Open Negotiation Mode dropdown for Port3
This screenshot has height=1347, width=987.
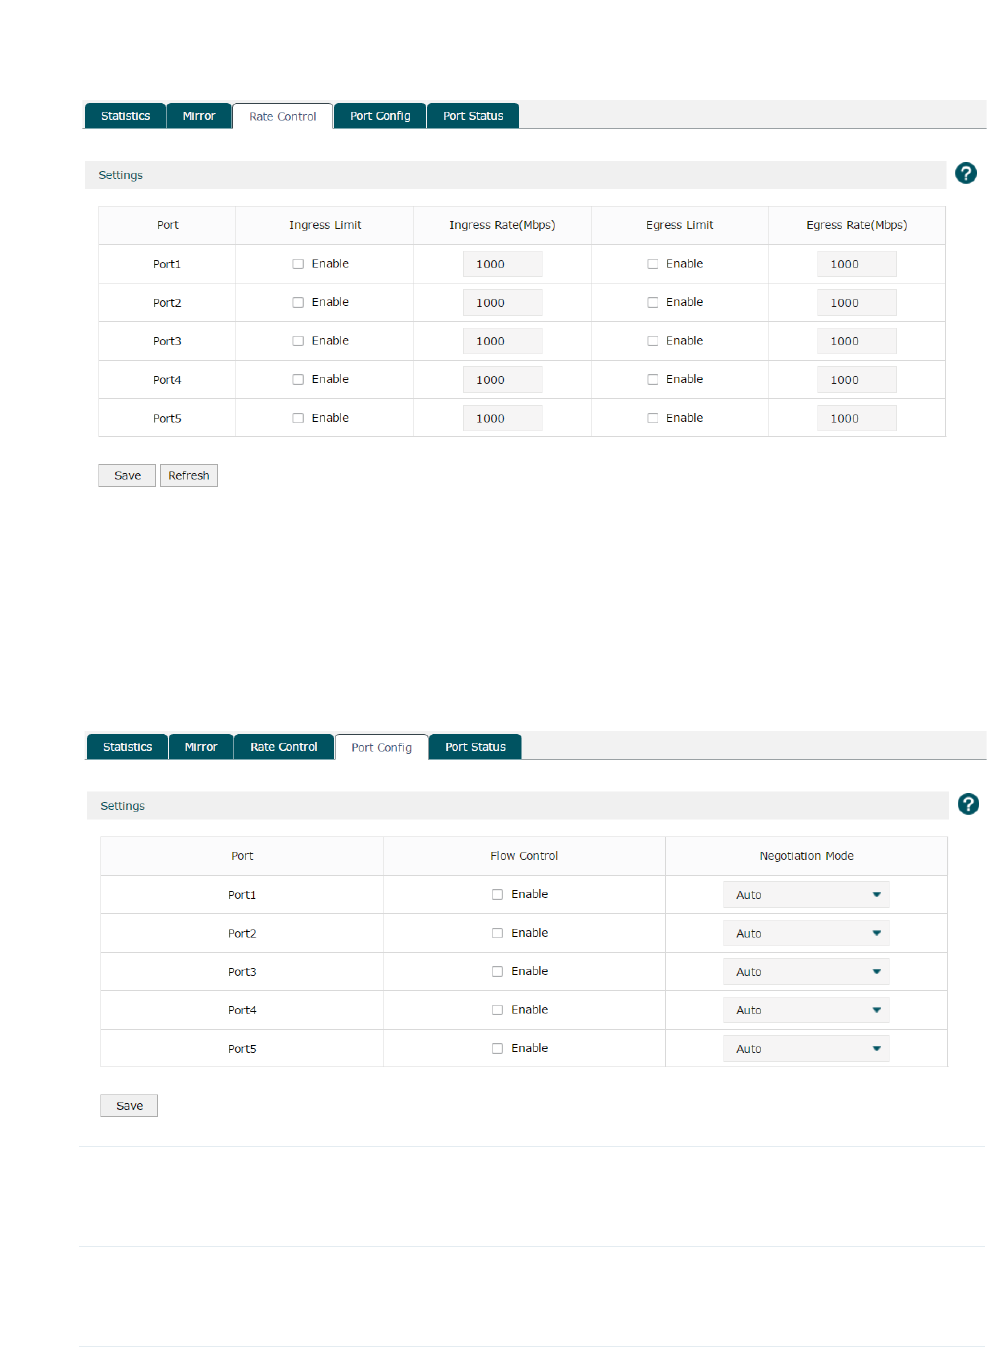tap(806, 972)
